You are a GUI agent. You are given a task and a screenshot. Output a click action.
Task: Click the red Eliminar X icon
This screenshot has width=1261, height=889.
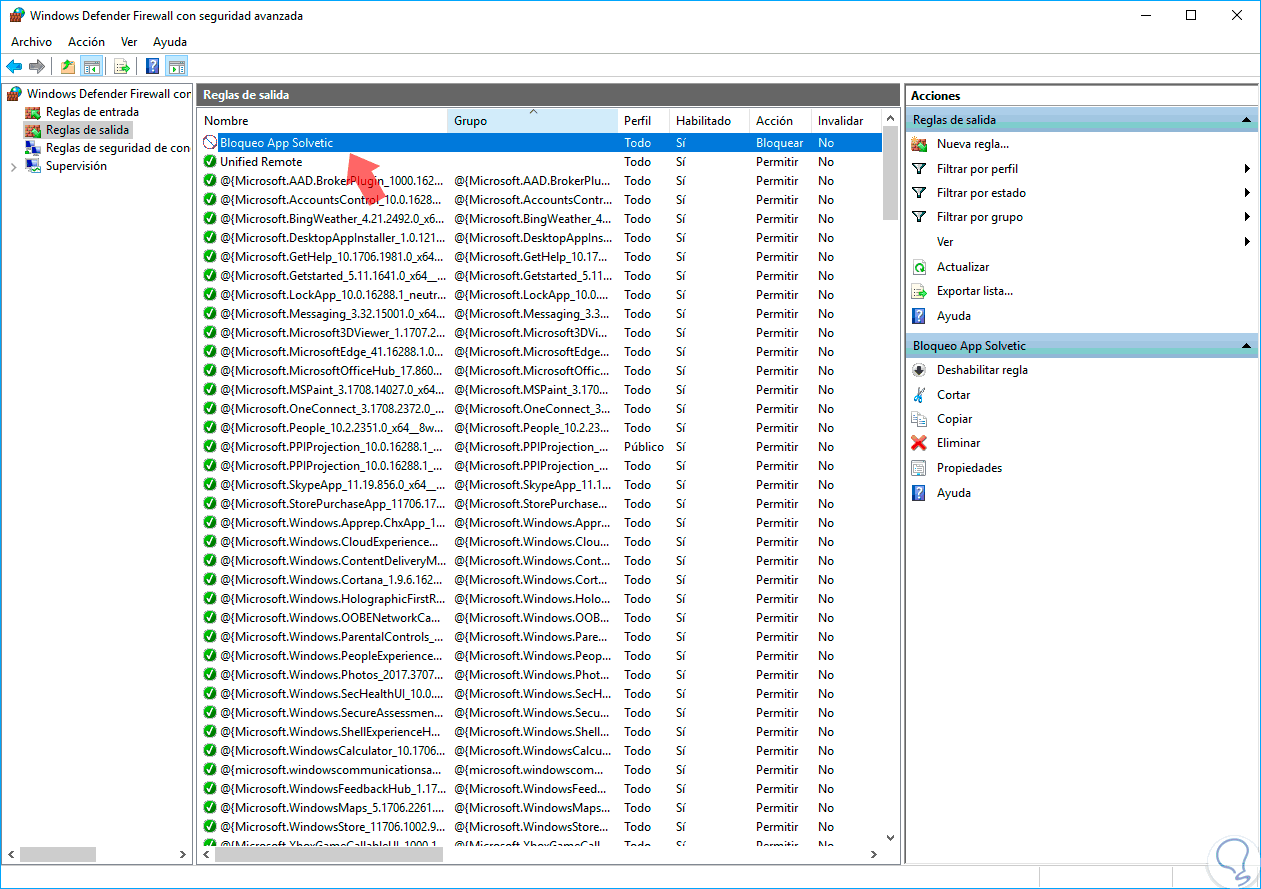[x=919, y=443]
